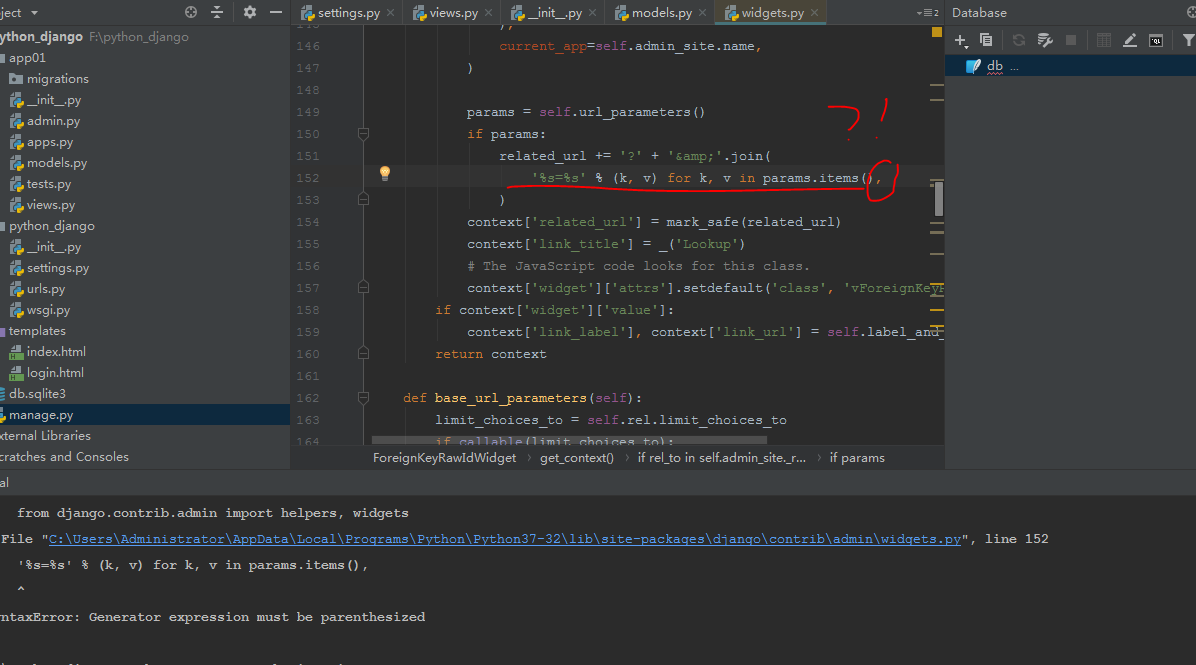Screen dimensions: 1196x665
Task: Click the editor vertical scrollbar thumb
Action: point(938,198)
